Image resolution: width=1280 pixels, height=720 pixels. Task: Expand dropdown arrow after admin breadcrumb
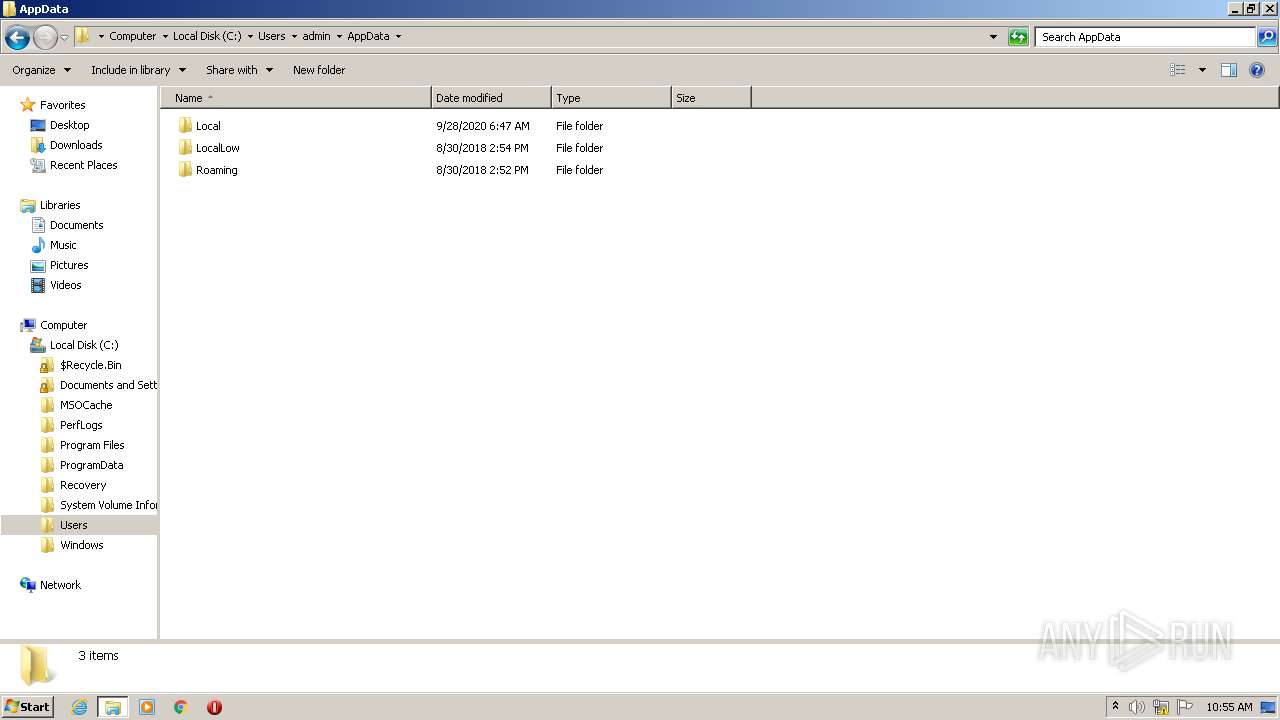point(339,37)
